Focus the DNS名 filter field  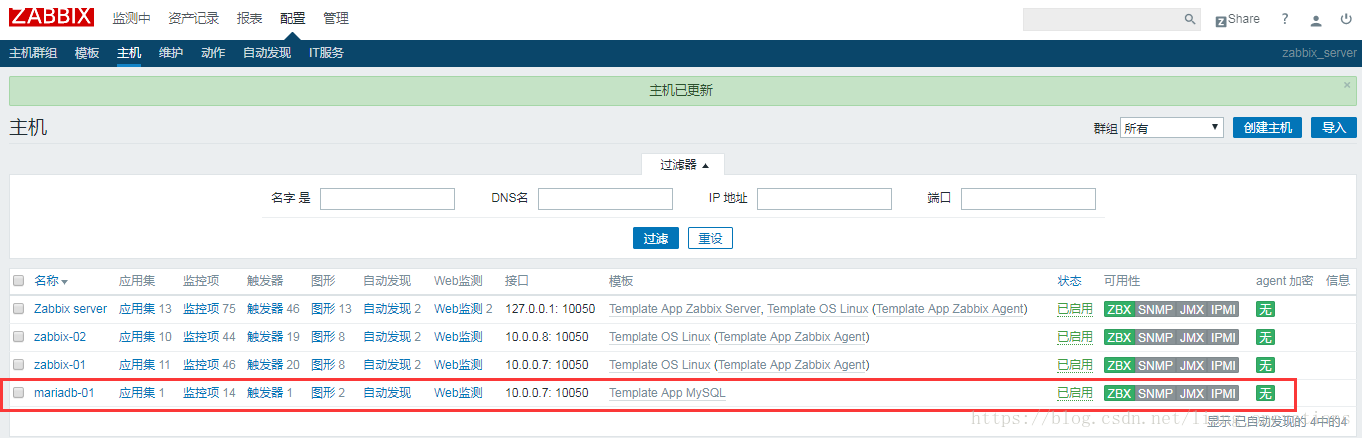(605, 199)
